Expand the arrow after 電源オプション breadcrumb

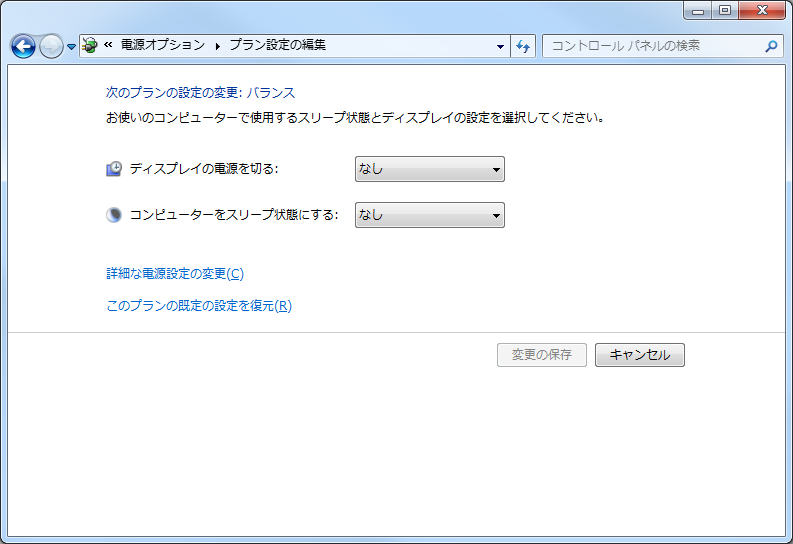[217, 45]
